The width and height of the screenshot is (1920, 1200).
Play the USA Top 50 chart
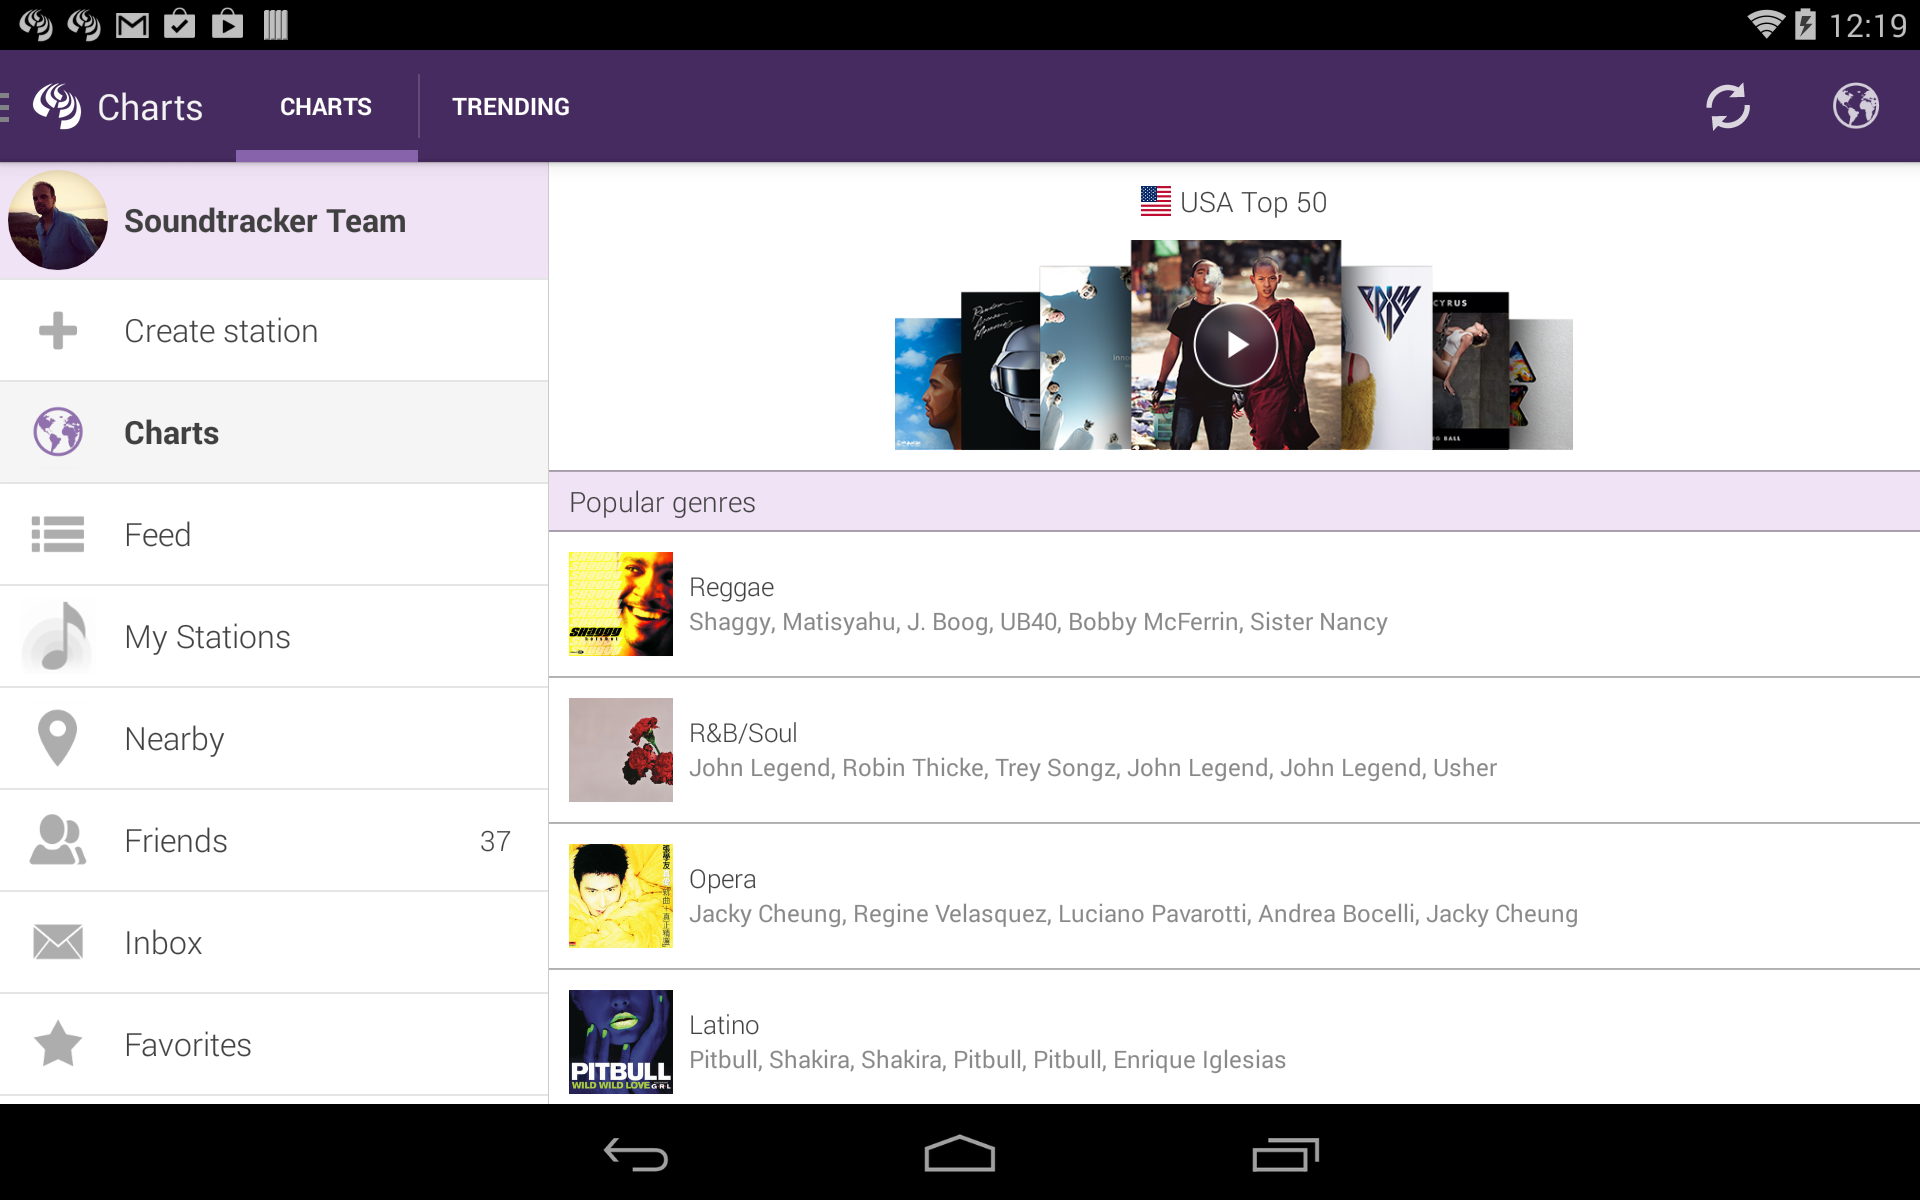tap(1235, 345)
